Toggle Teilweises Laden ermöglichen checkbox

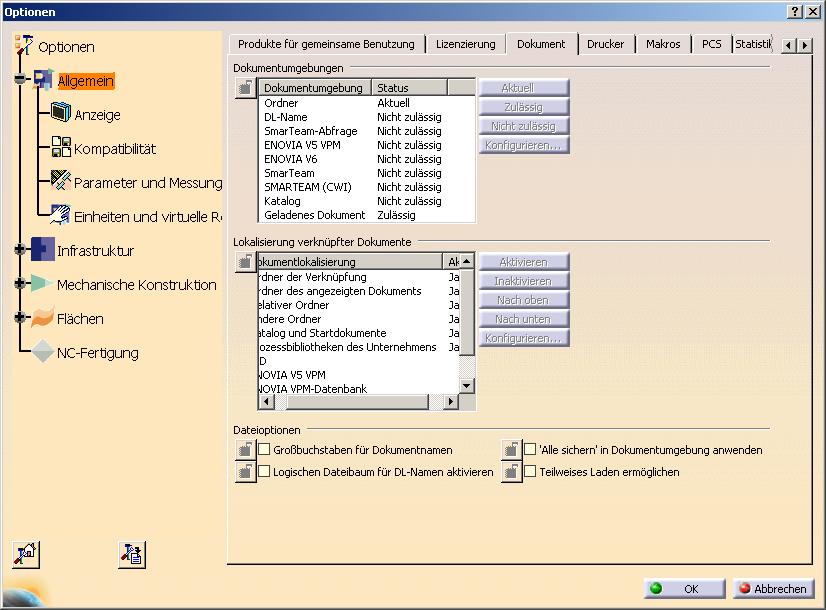click(x=530, y=471)
